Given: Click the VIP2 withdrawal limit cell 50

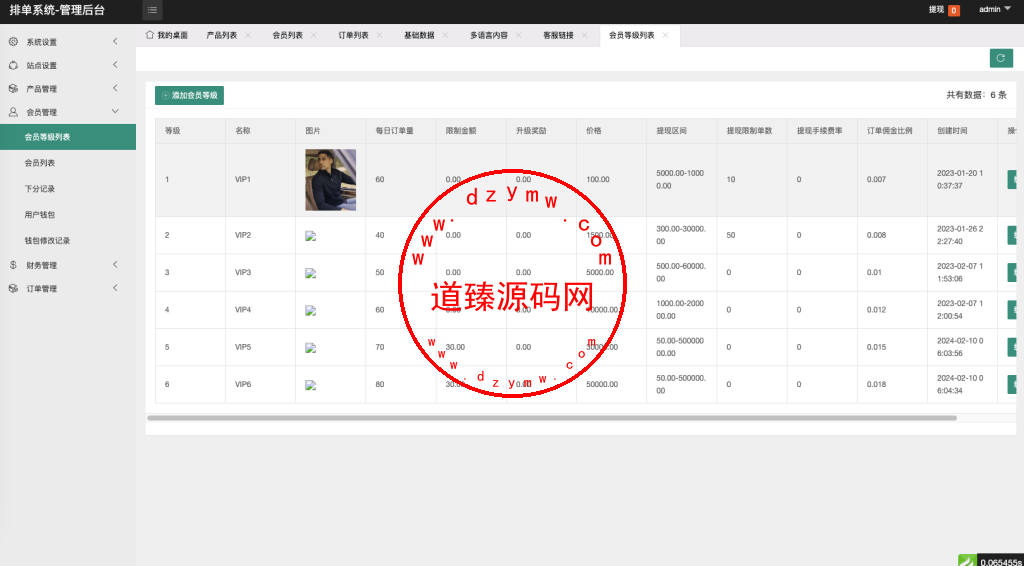Looking at the screenshot, I should [x=752, y=235].
